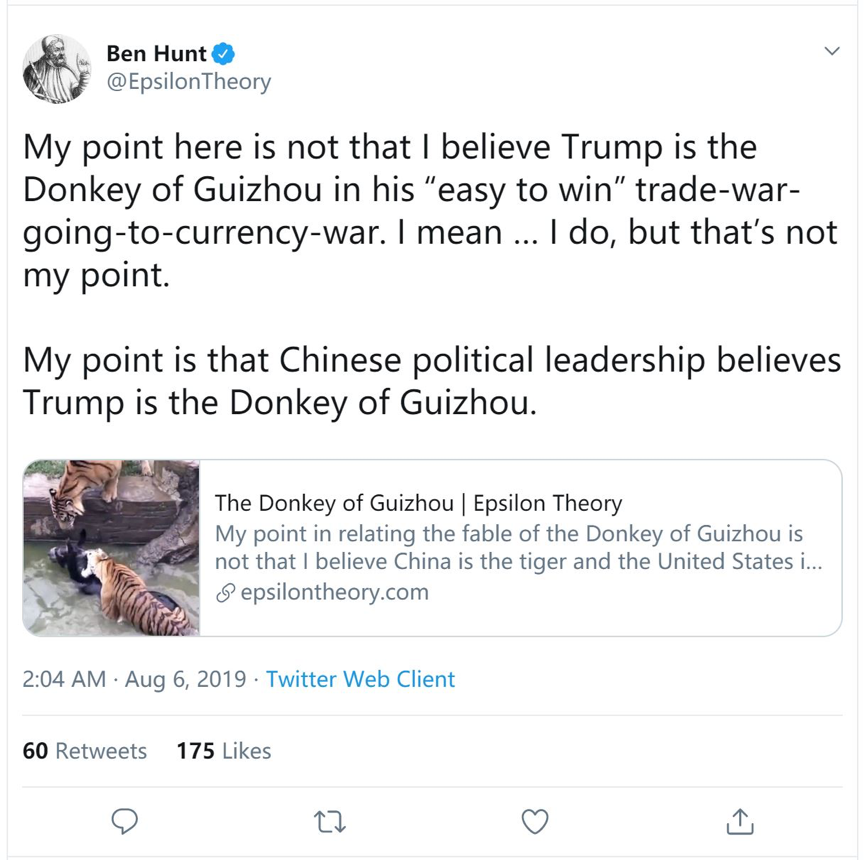Open "The Donkey of Guizhou | Epsilon Theory" title

(418, 503)
